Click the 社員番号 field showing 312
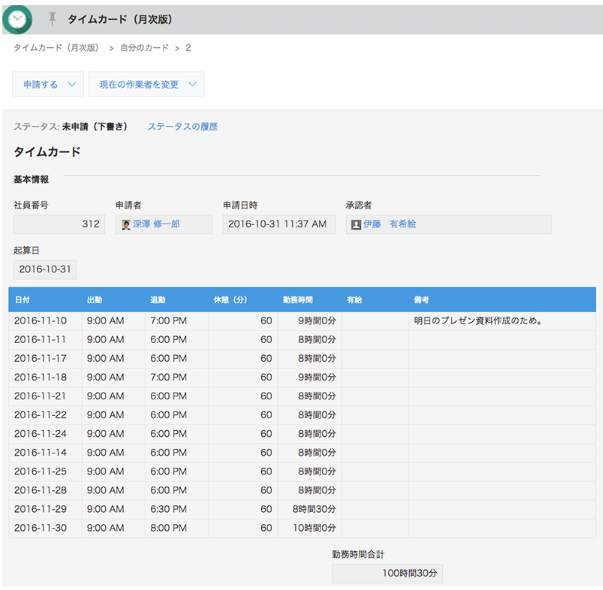 click(58, 225)
